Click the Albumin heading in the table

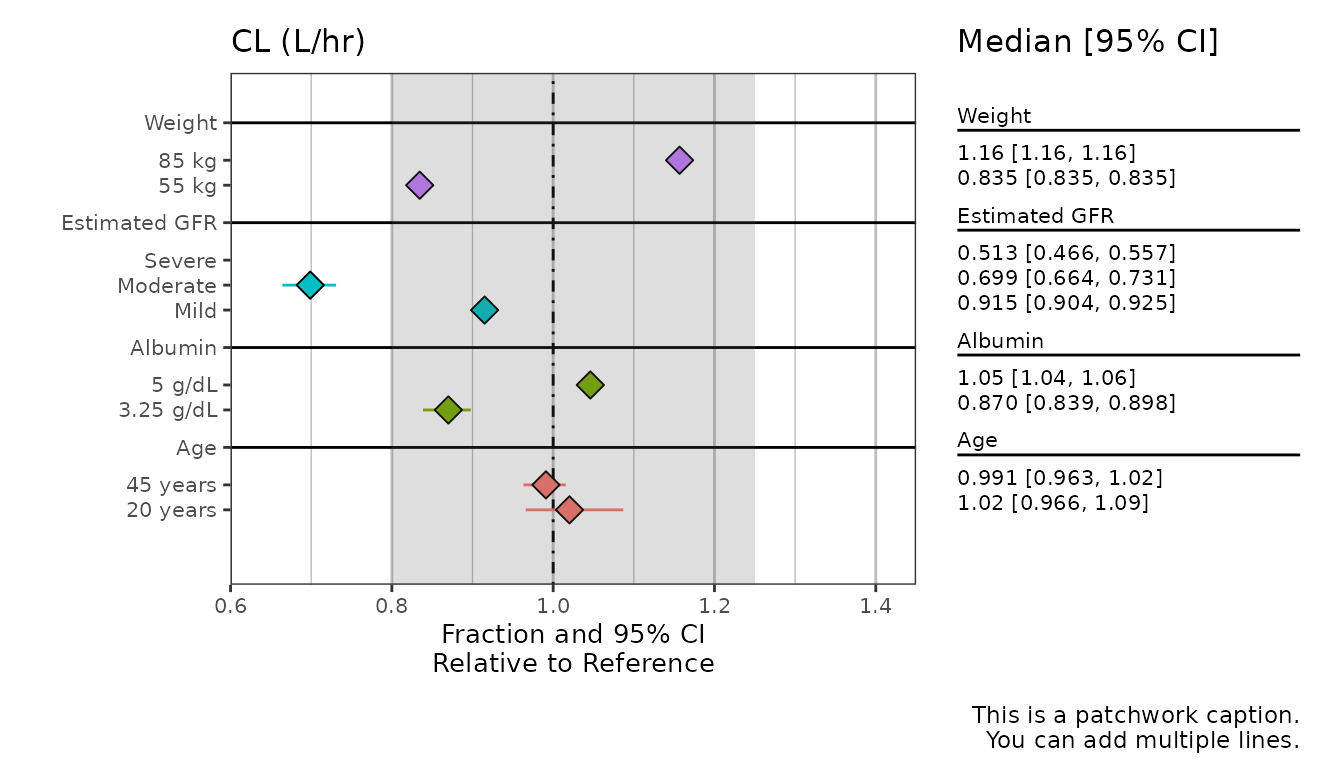(1000, 341)
